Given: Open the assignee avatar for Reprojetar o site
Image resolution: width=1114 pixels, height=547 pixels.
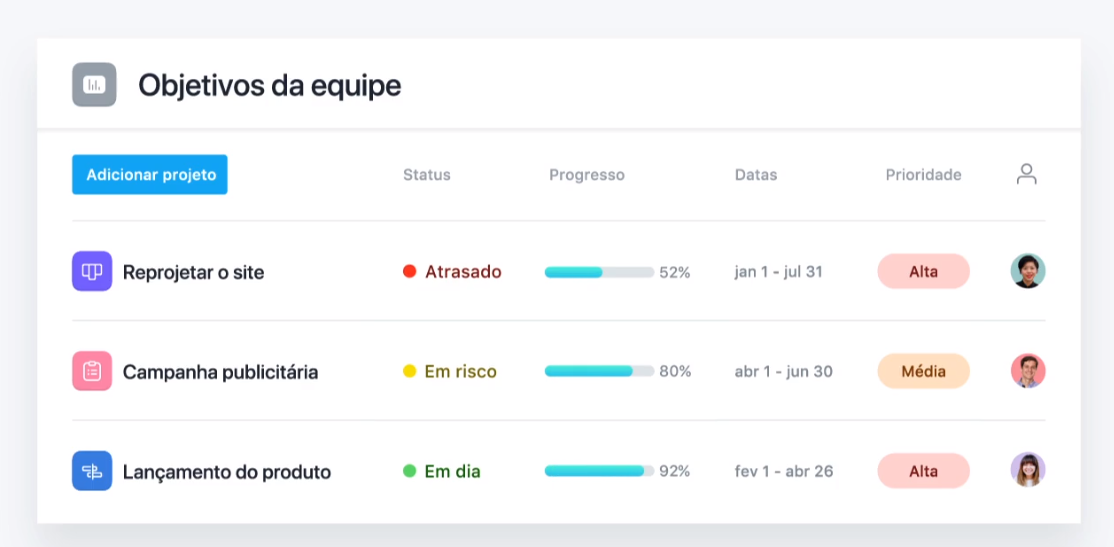Looking at the screenshot, I should (x=1028, y=271).
